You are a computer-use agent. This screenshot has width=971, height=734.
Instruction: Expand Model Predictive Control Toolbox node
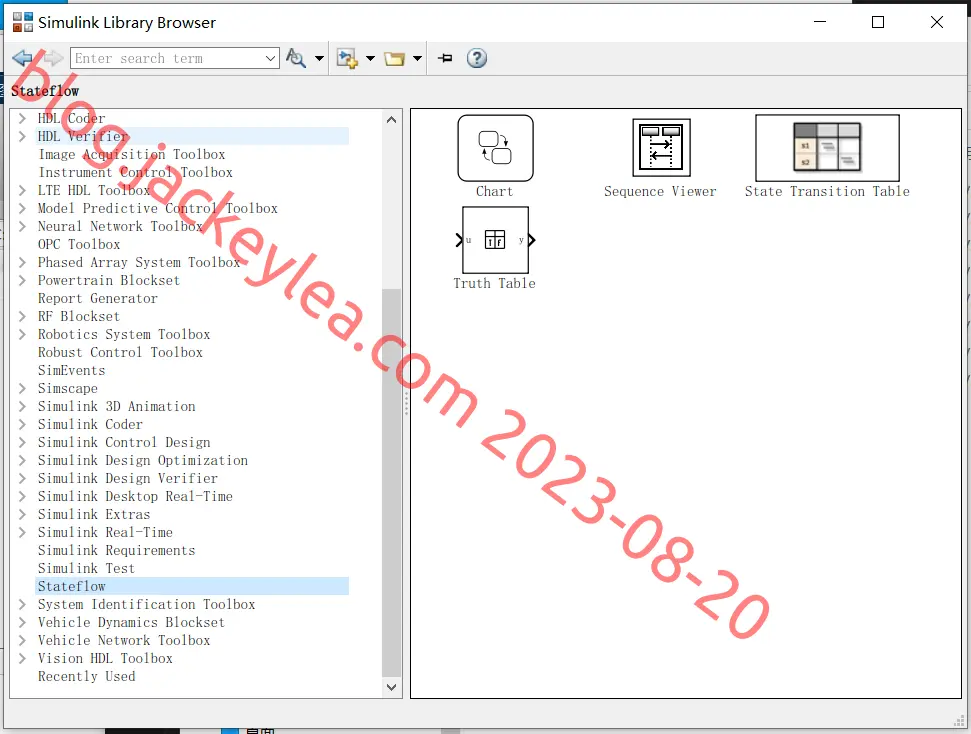pos(22,208)
